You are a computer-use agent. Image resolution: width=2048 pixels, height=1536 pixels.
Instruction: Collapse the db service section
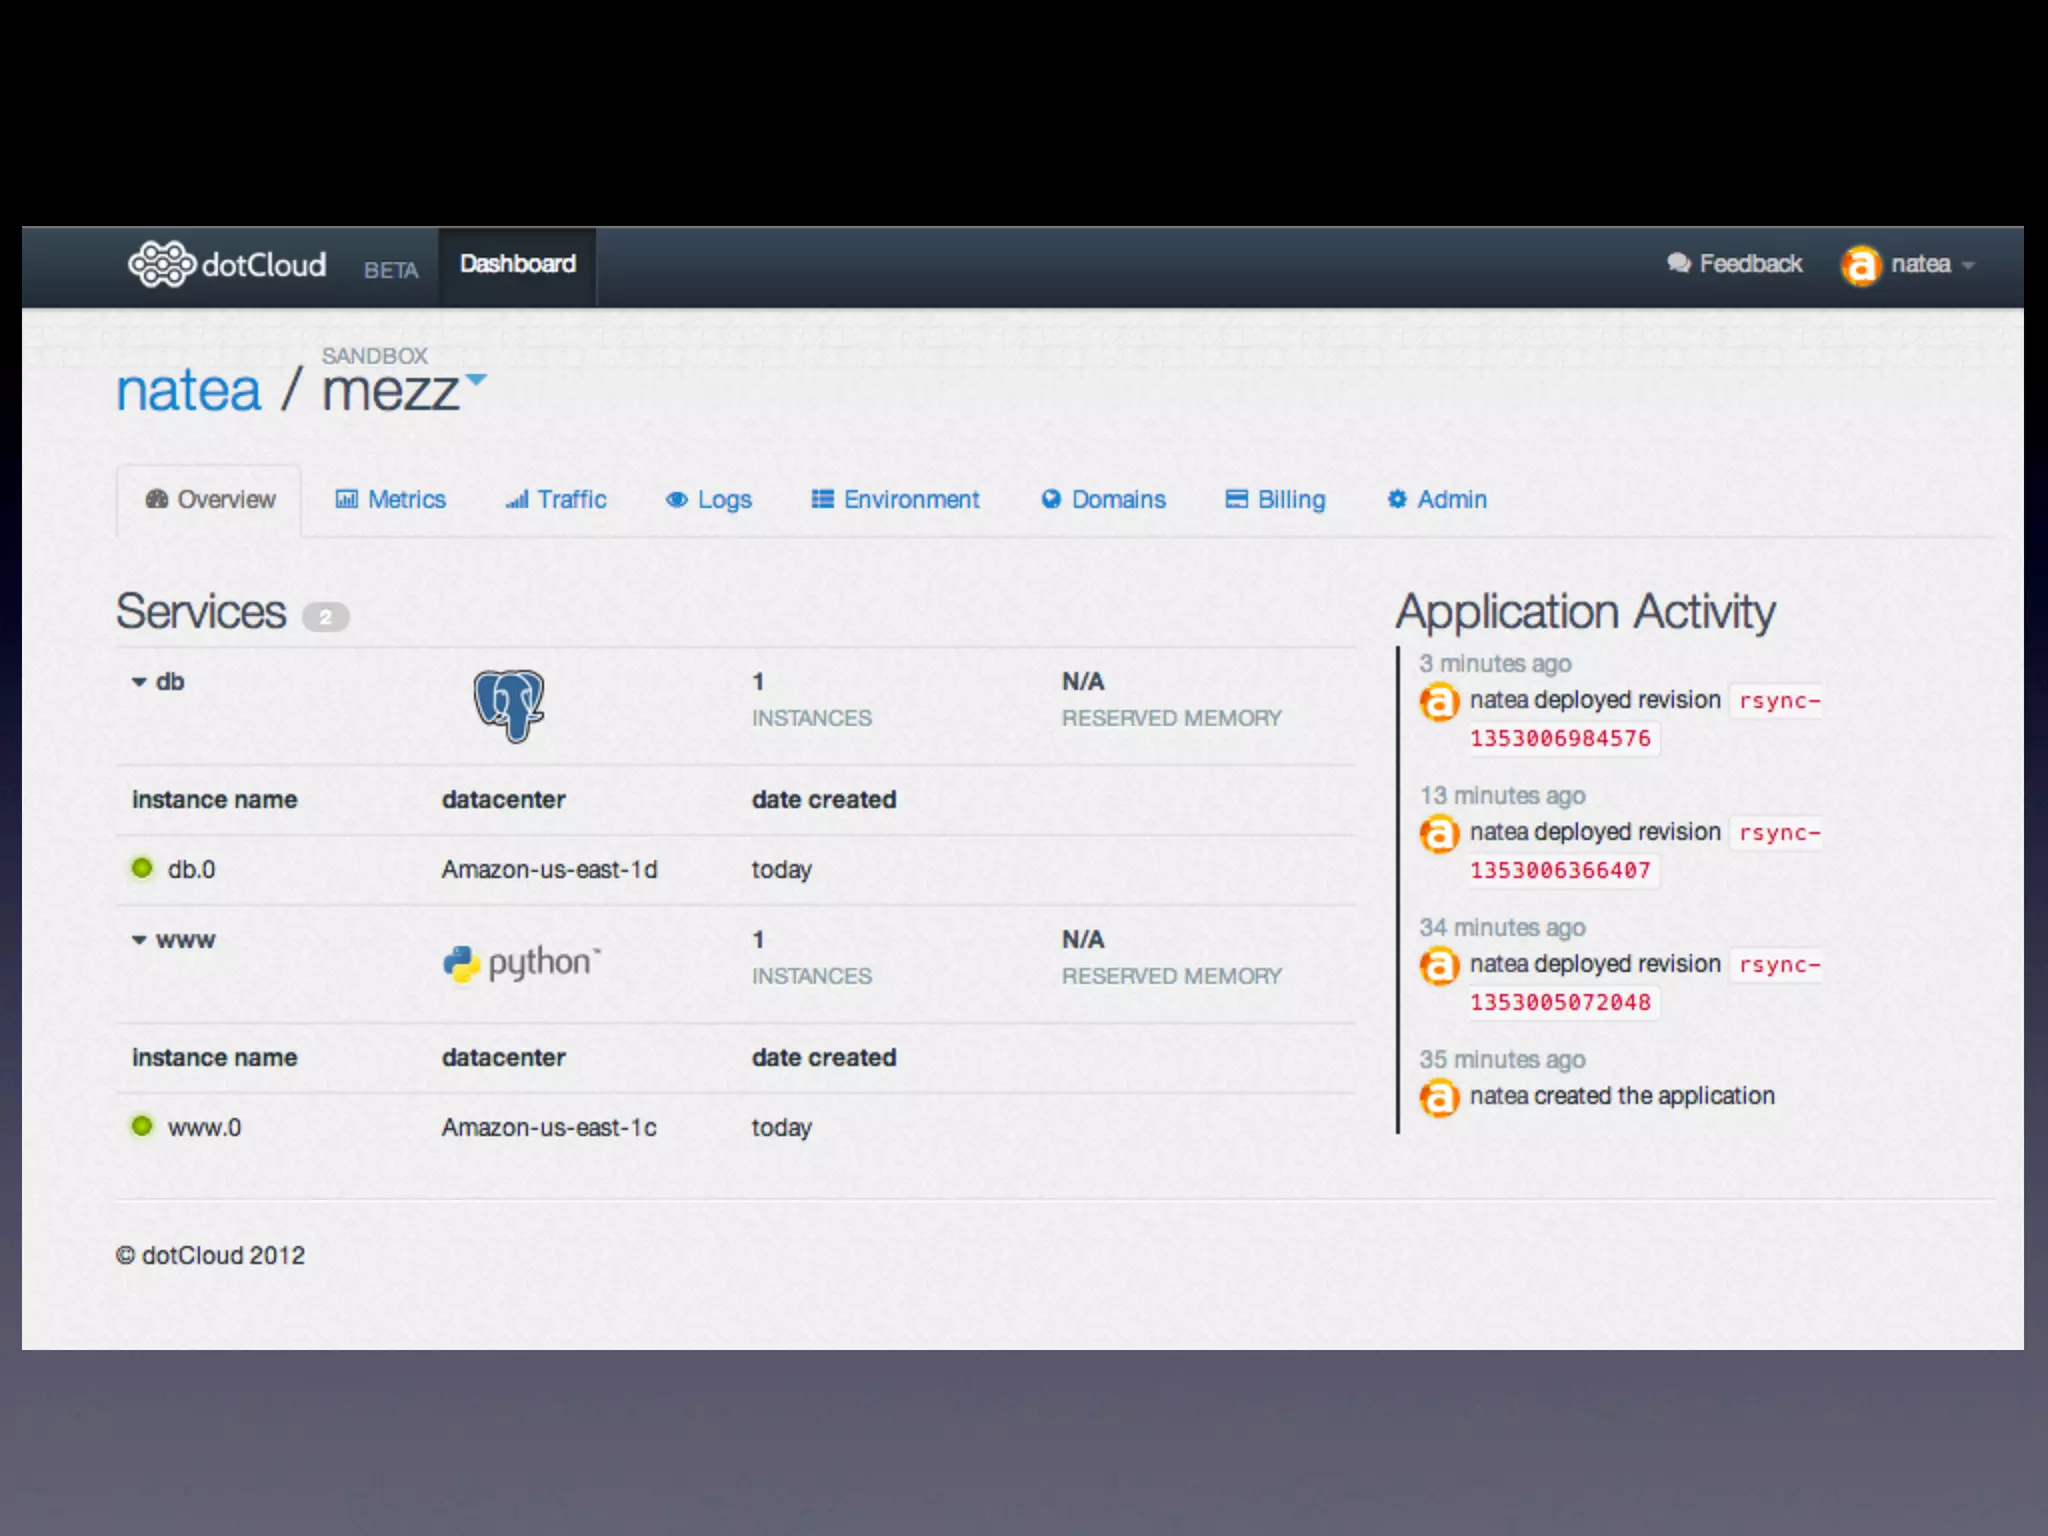coord(140,682)
